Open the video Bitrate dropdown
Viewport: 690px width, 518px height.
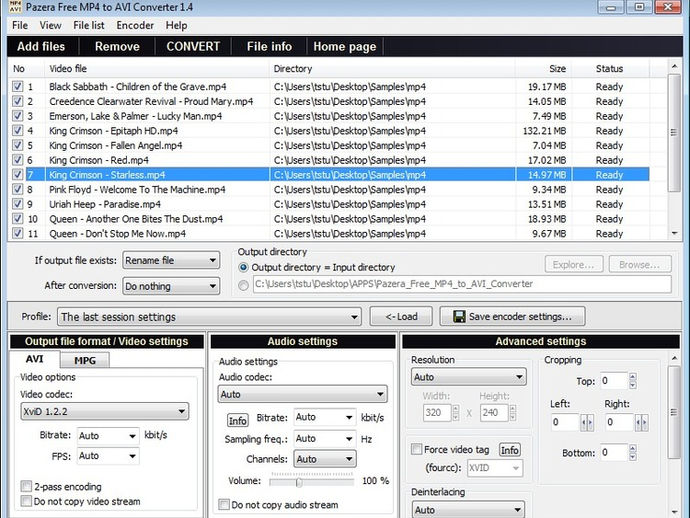tap(108, 436)
